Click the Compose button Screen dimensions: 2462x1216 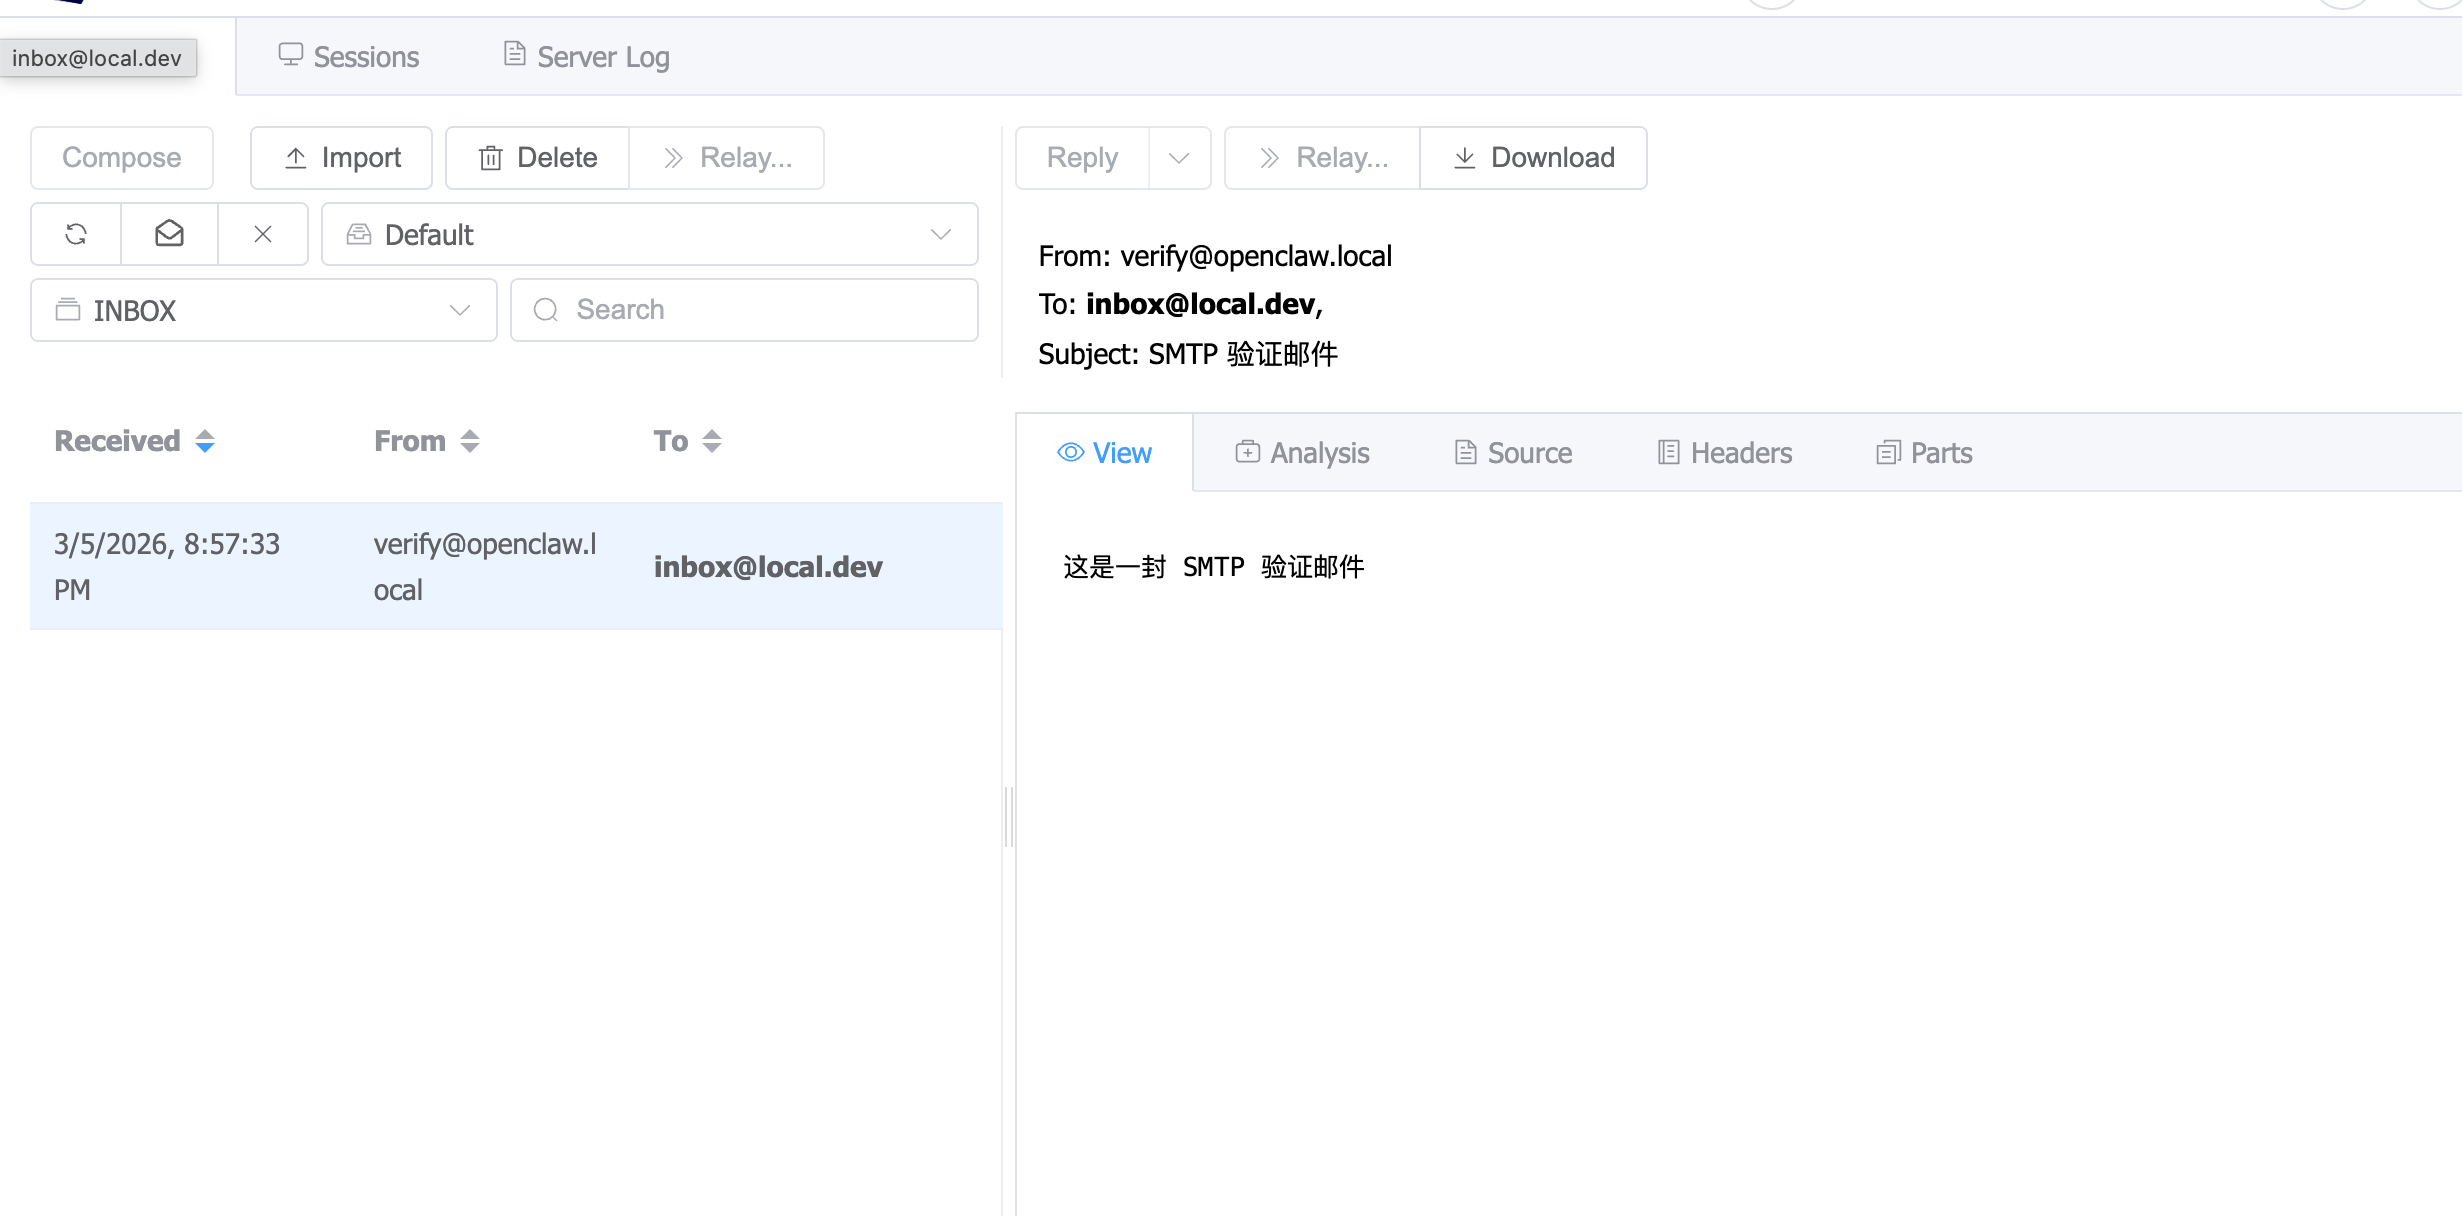[122, 158]
